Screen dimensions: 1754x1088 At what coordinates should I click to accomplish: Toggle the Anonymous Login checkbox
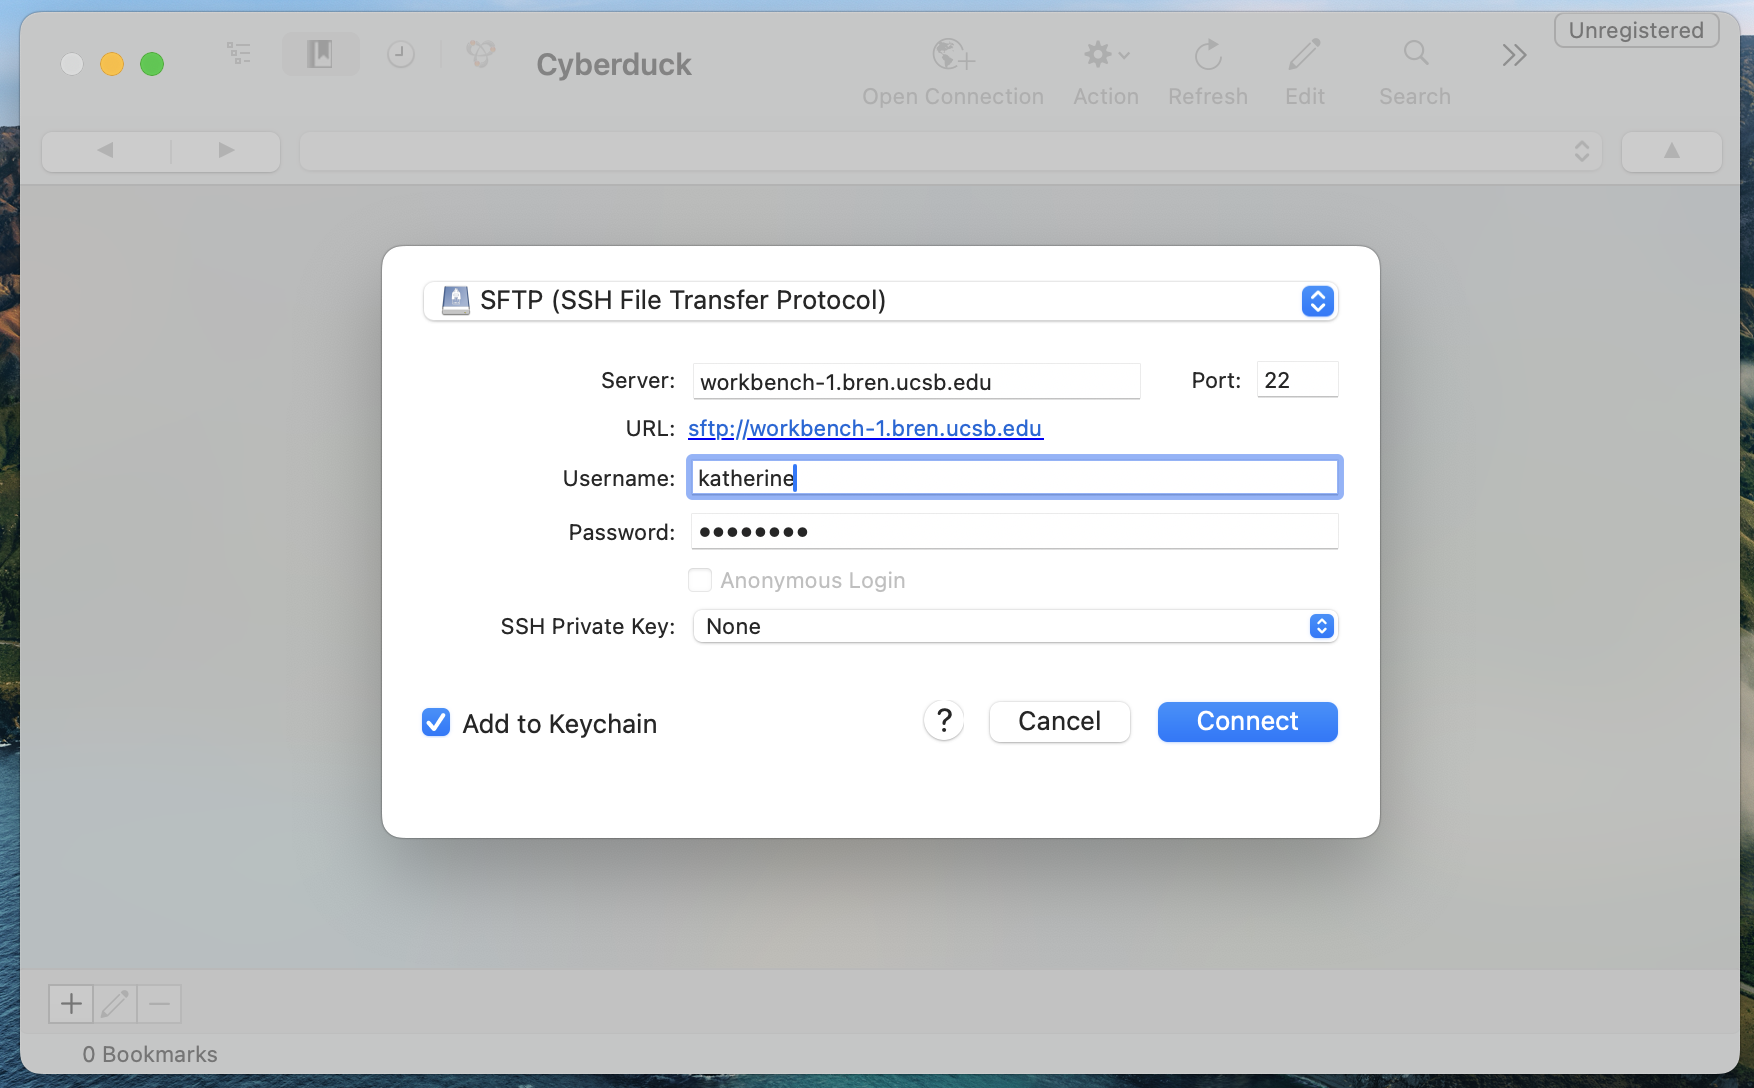tap(700, 580)
